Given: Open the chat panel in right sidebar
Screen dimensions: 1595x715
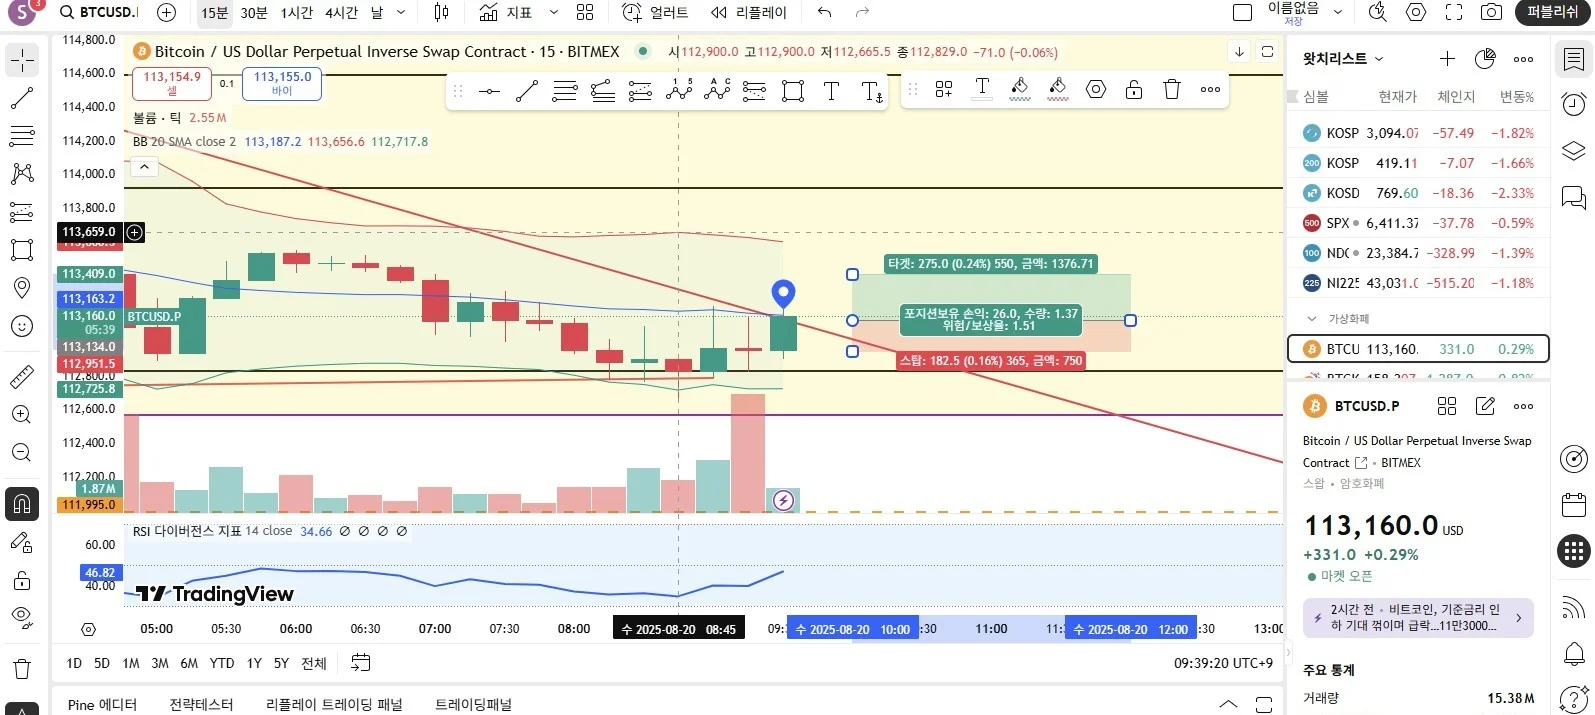Looking at the screenshot, I should pyautogui.click(x=1574, y=197).
